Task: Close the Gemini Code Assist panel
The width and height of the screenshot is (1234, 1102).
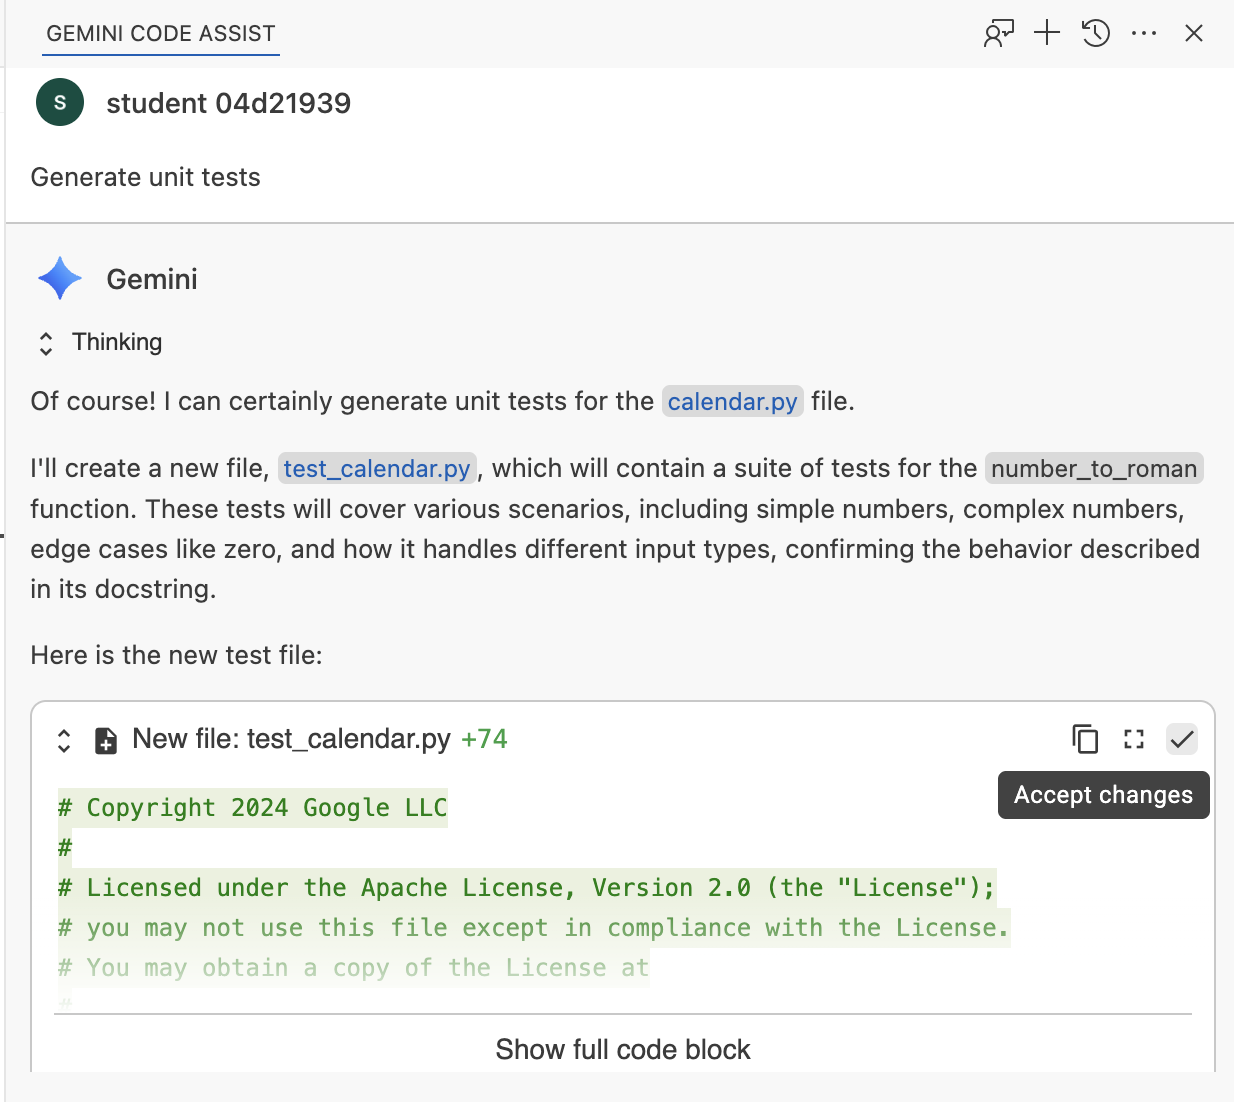Action: point(1193,34)
